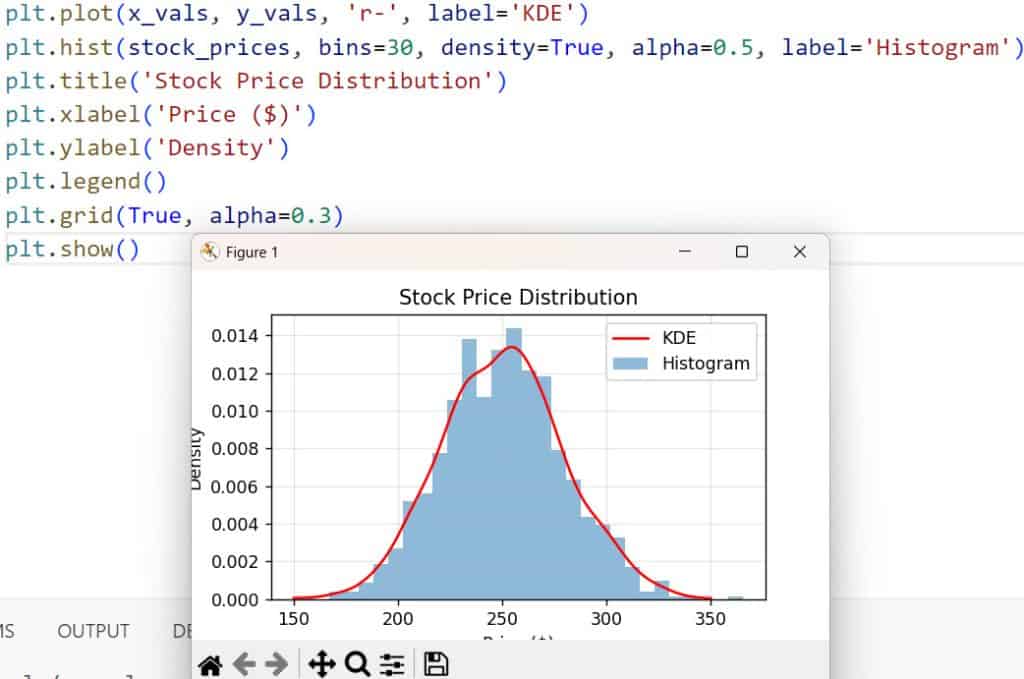Save the figure using floppy disk icon

pyautogui.click(x=435, y=664)
